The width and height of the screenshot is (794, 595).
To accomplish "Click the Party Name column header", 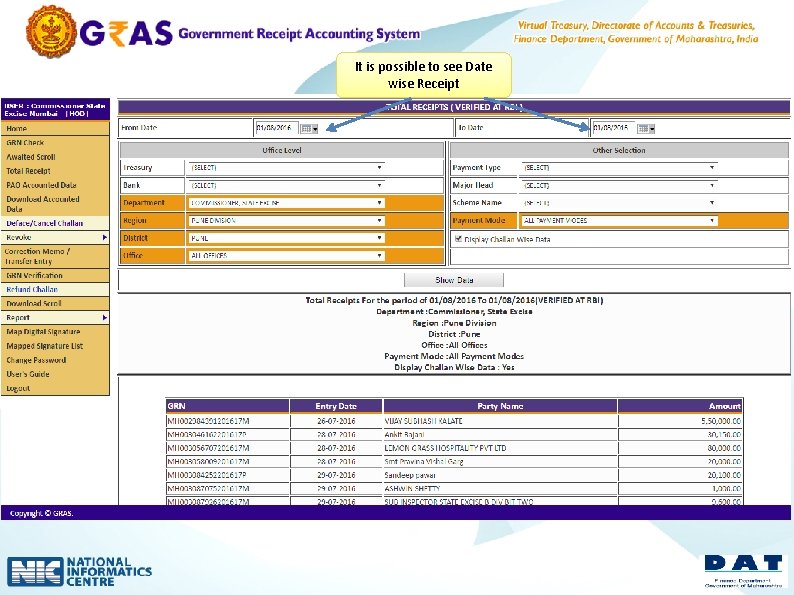I will [x=500, y=406].
